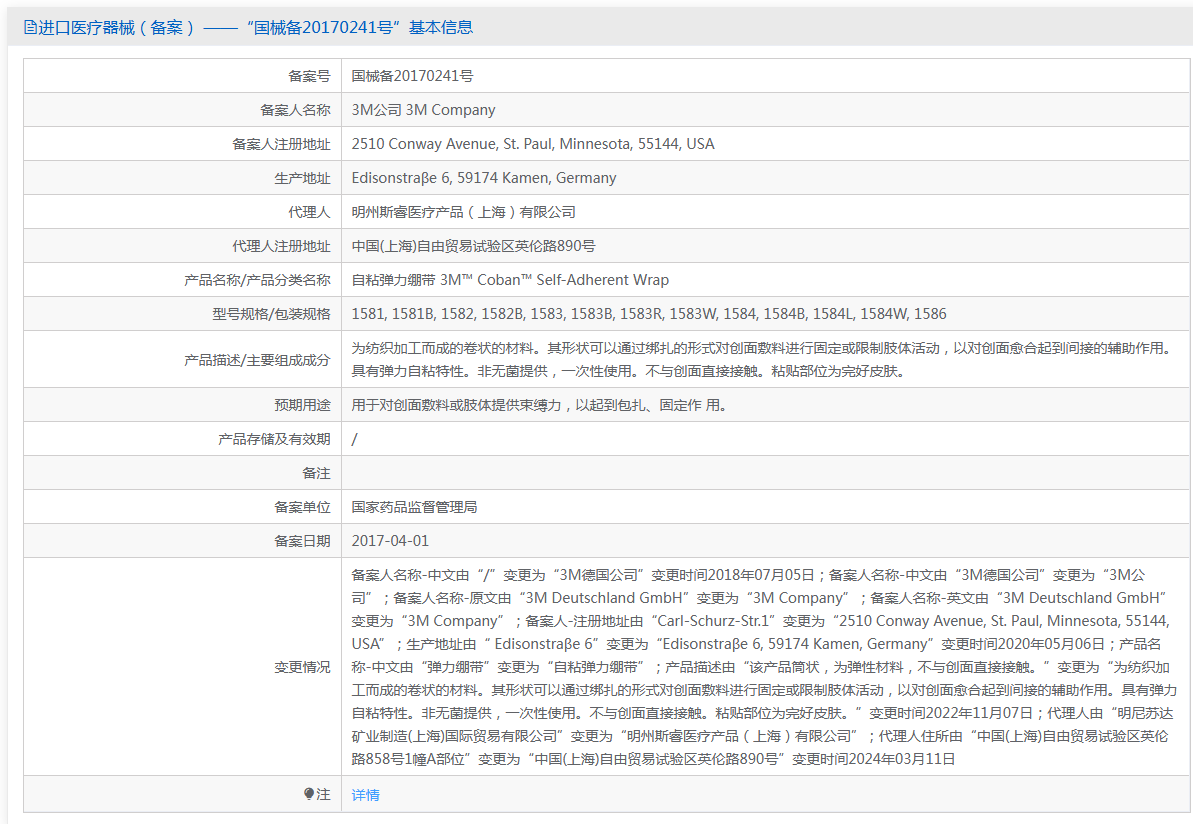Click the page title 进口医疗器械（备案）基本信息
This screenshot has height=824, width=1193.
249,28
